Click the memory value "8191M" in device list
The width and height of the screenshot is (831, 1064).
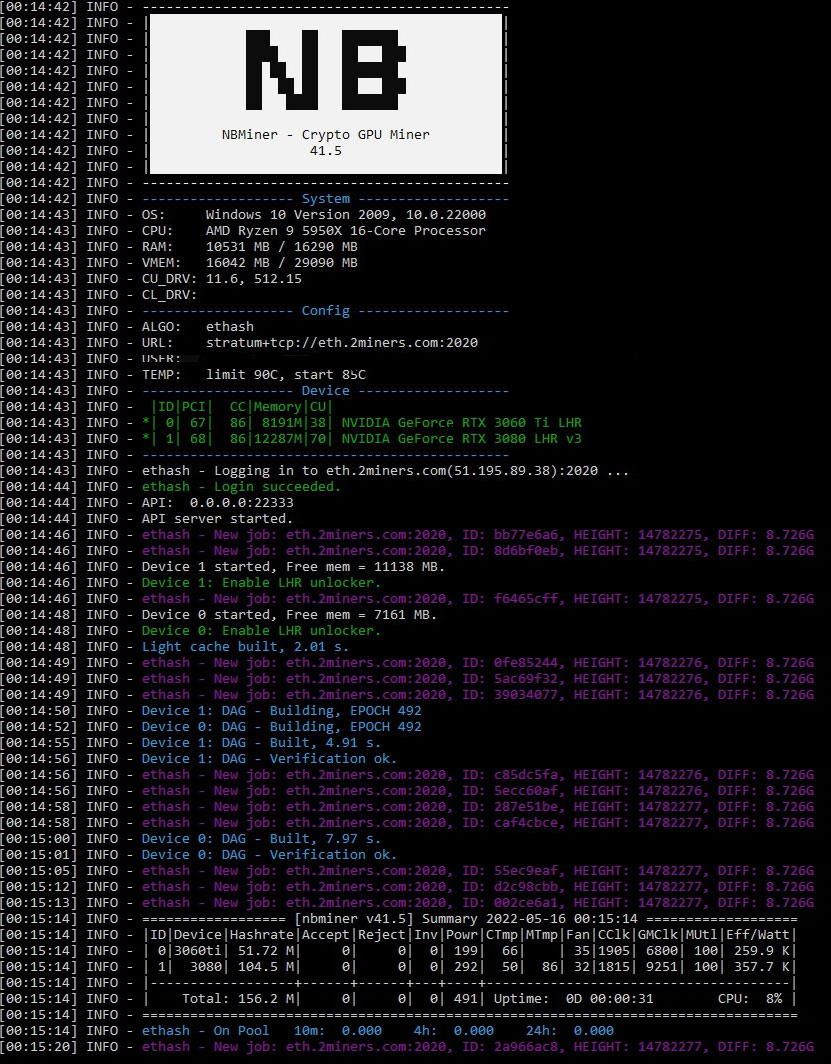[x=282, y=423]
